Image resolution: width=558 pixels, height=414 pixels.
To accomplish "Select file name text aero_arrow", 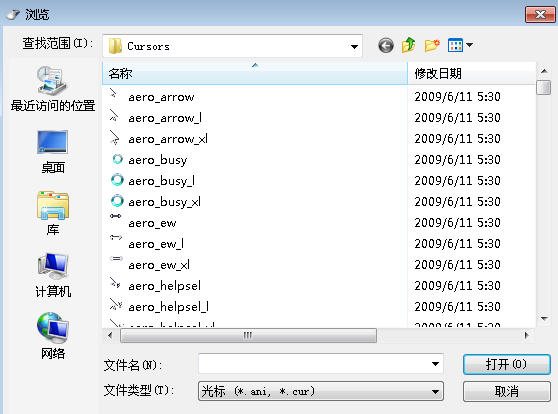I will 161,97.
